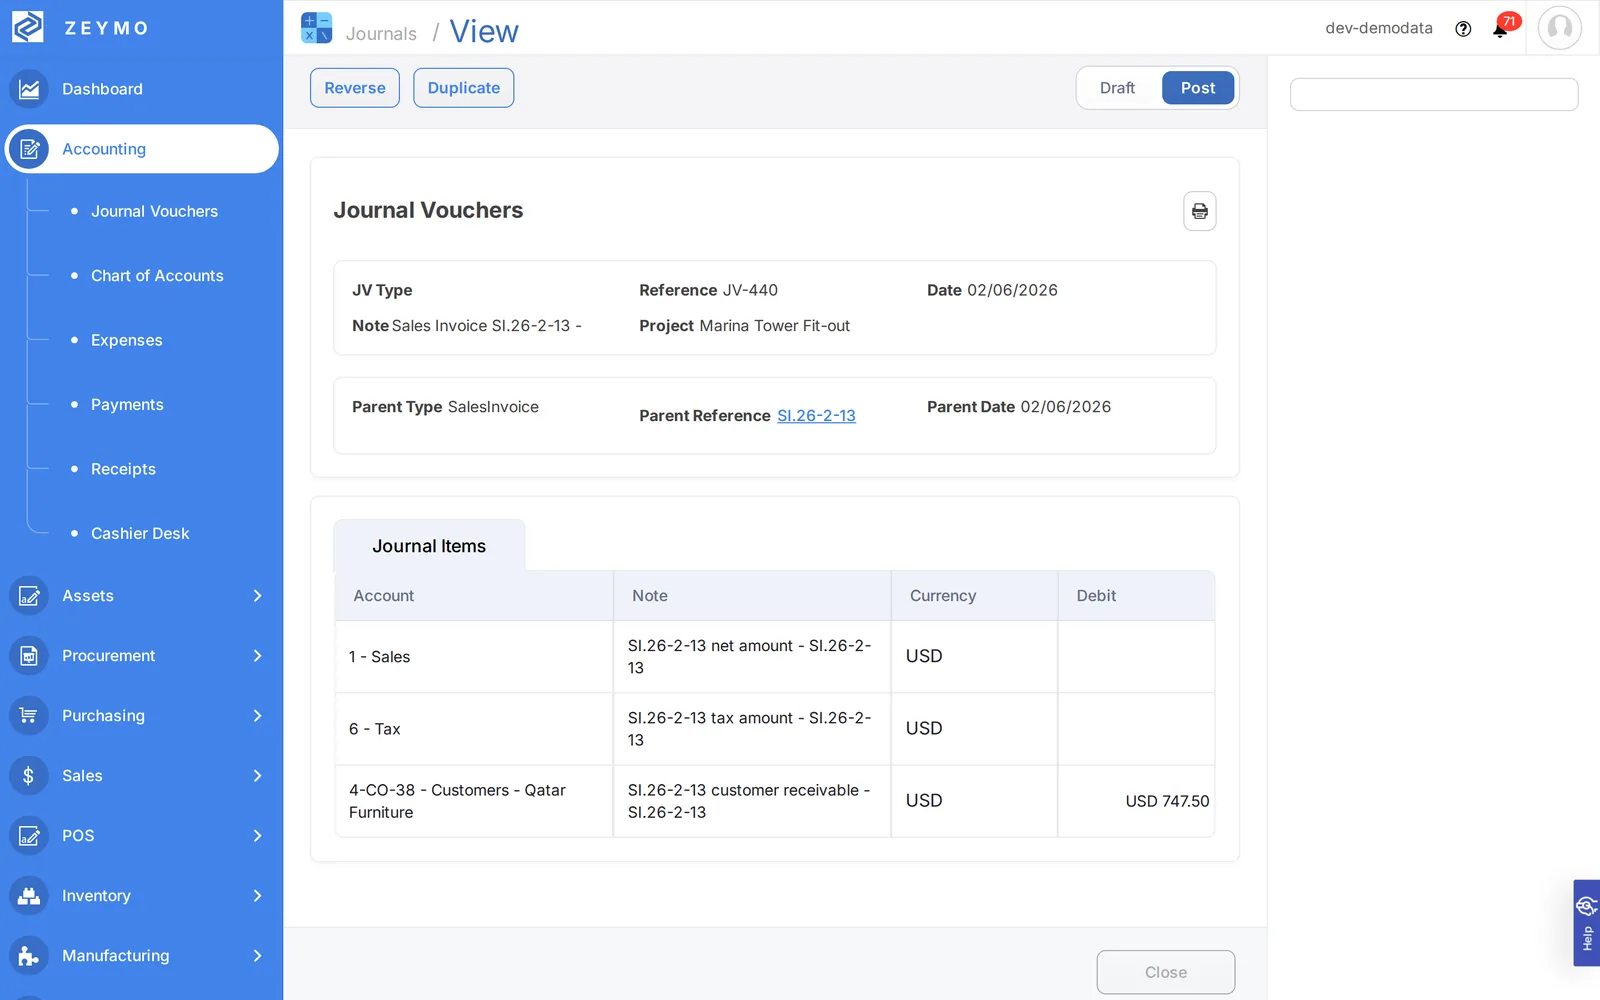This screenshot has width=1600, height=1000.
Task: Open Chart of Accounts submenu item
Action: pos(157,276)
